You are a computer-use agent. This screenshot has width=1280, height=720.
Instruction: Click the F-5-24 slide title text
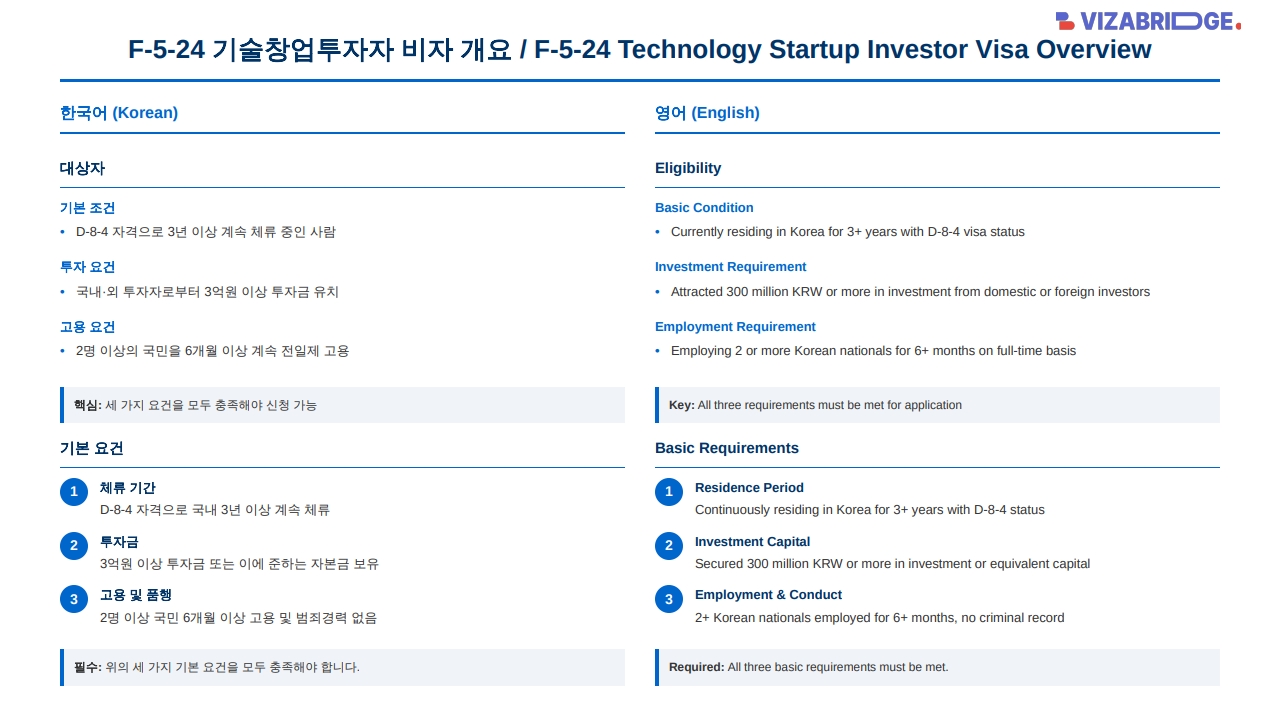click(x=640, y=49)
